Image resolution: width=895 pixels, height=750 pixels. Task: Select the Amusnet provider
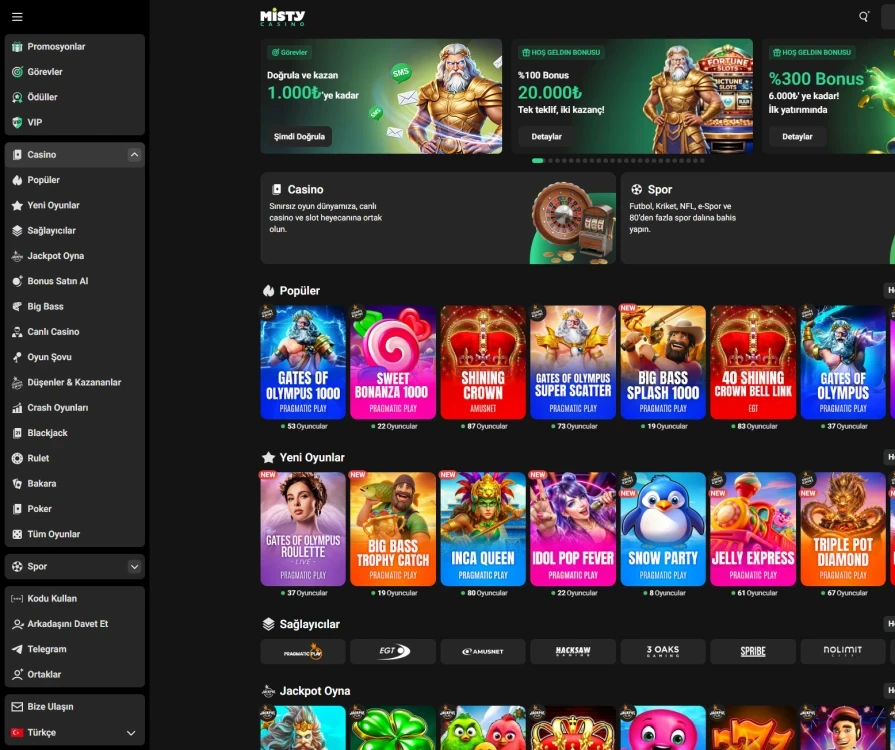click(483, 651)
